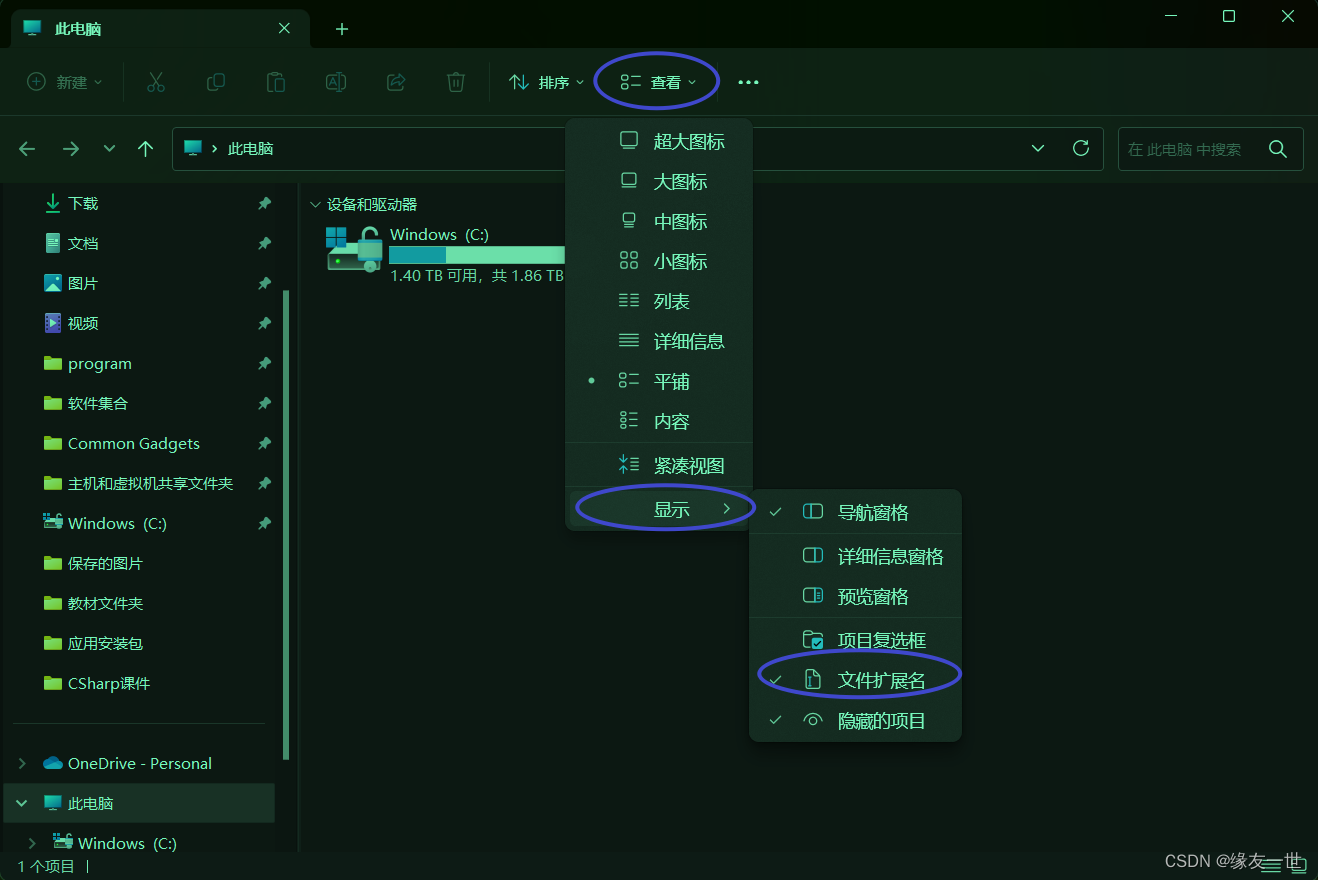Toggle 详细信息窗格 option
Image resolution: width=1318 pixels, height=880 pixels.
(x=855, y=556)
